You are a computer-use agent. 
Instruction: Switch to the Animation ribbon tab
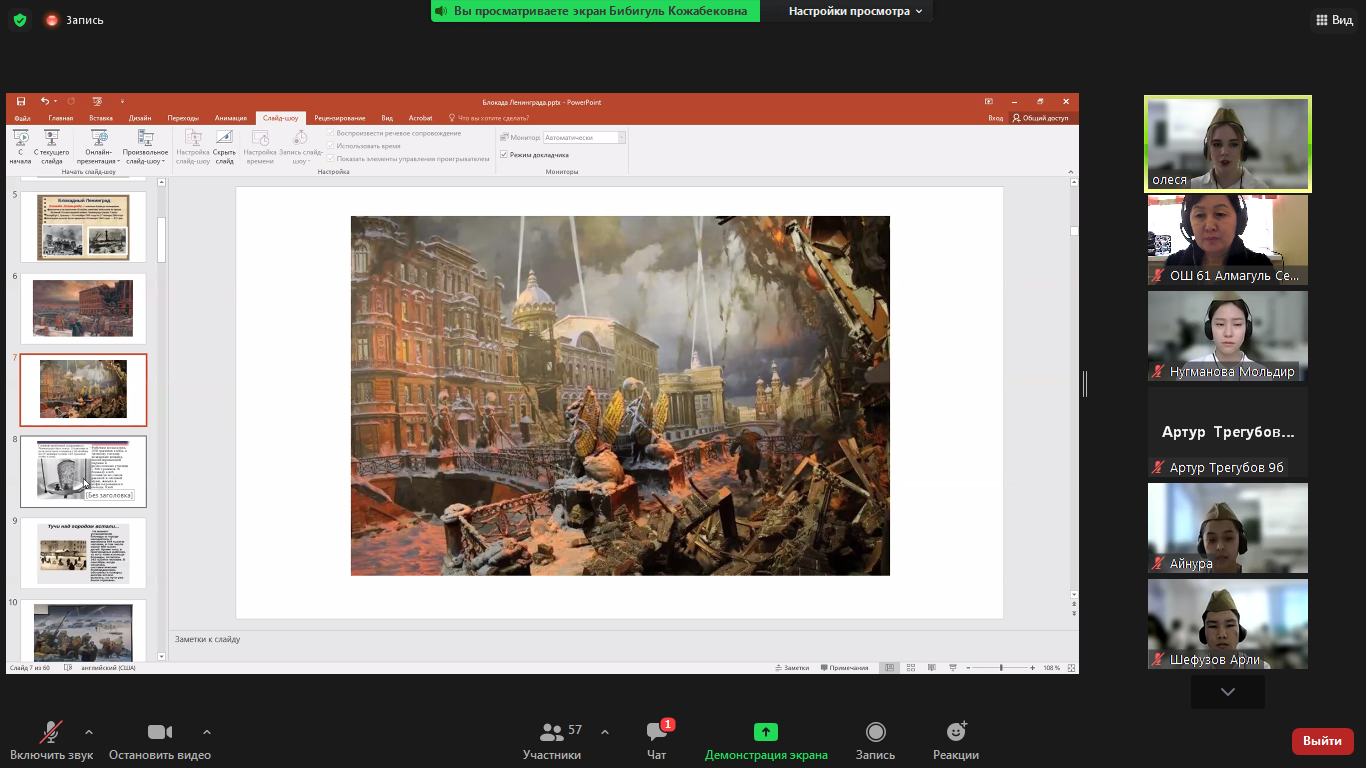[230, 118]
